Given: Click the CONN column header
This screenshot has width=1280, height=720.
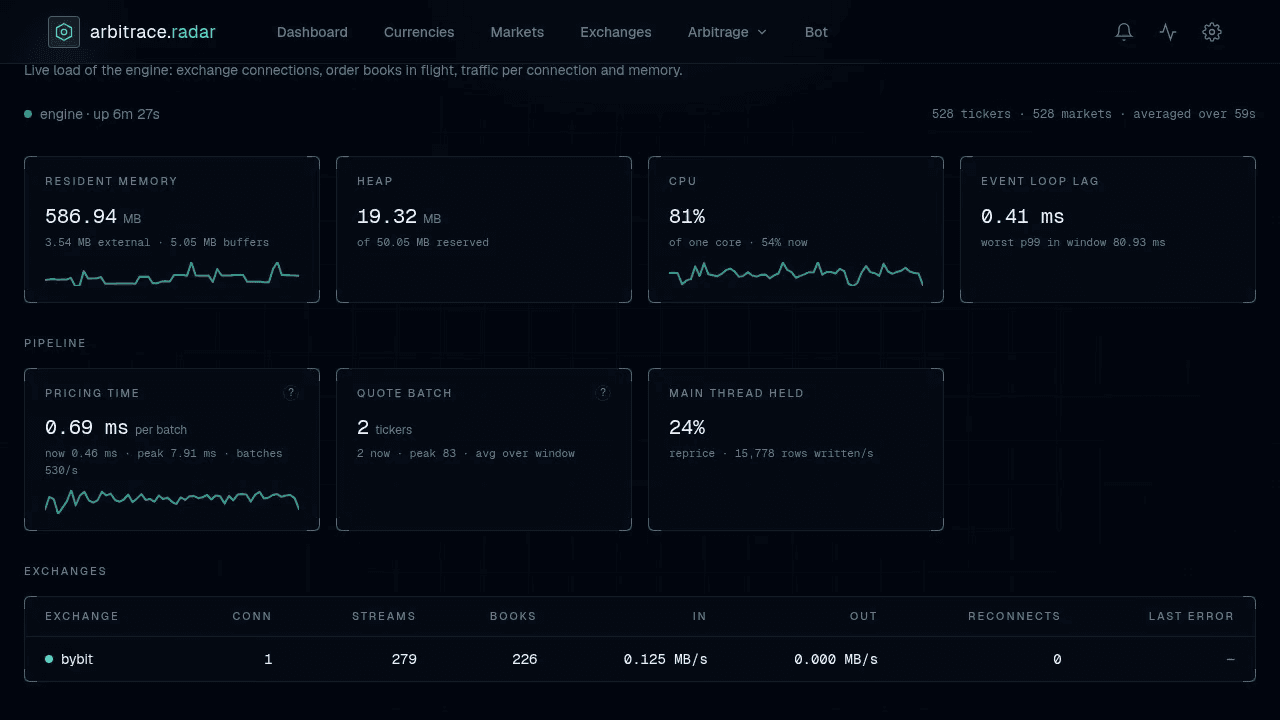Looking at the screenshot, I should click(252, 616).
